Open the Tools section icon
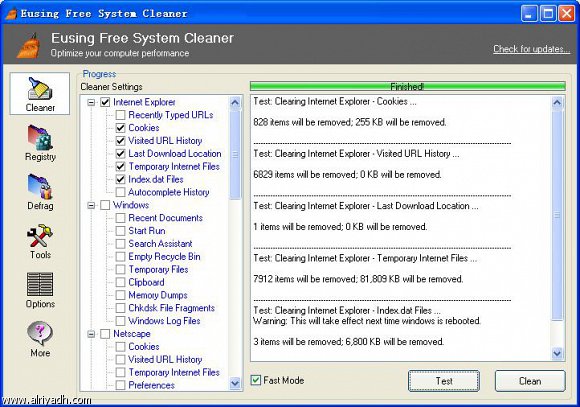The height and width of the screenshot is (407, 580). coord(40,241)
